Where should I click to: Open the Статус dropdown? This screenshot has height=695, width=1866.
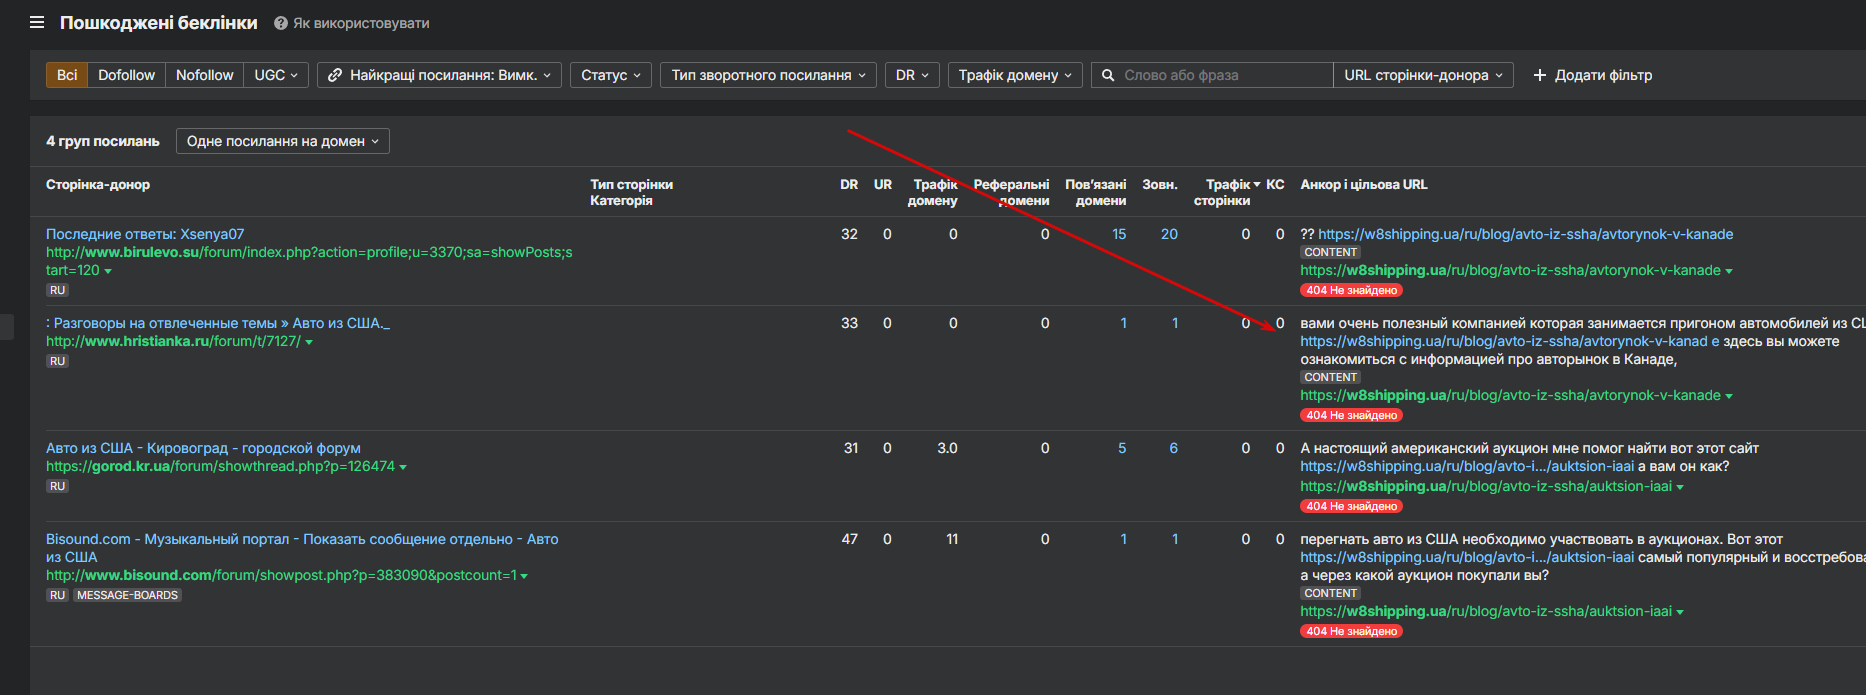611,75
